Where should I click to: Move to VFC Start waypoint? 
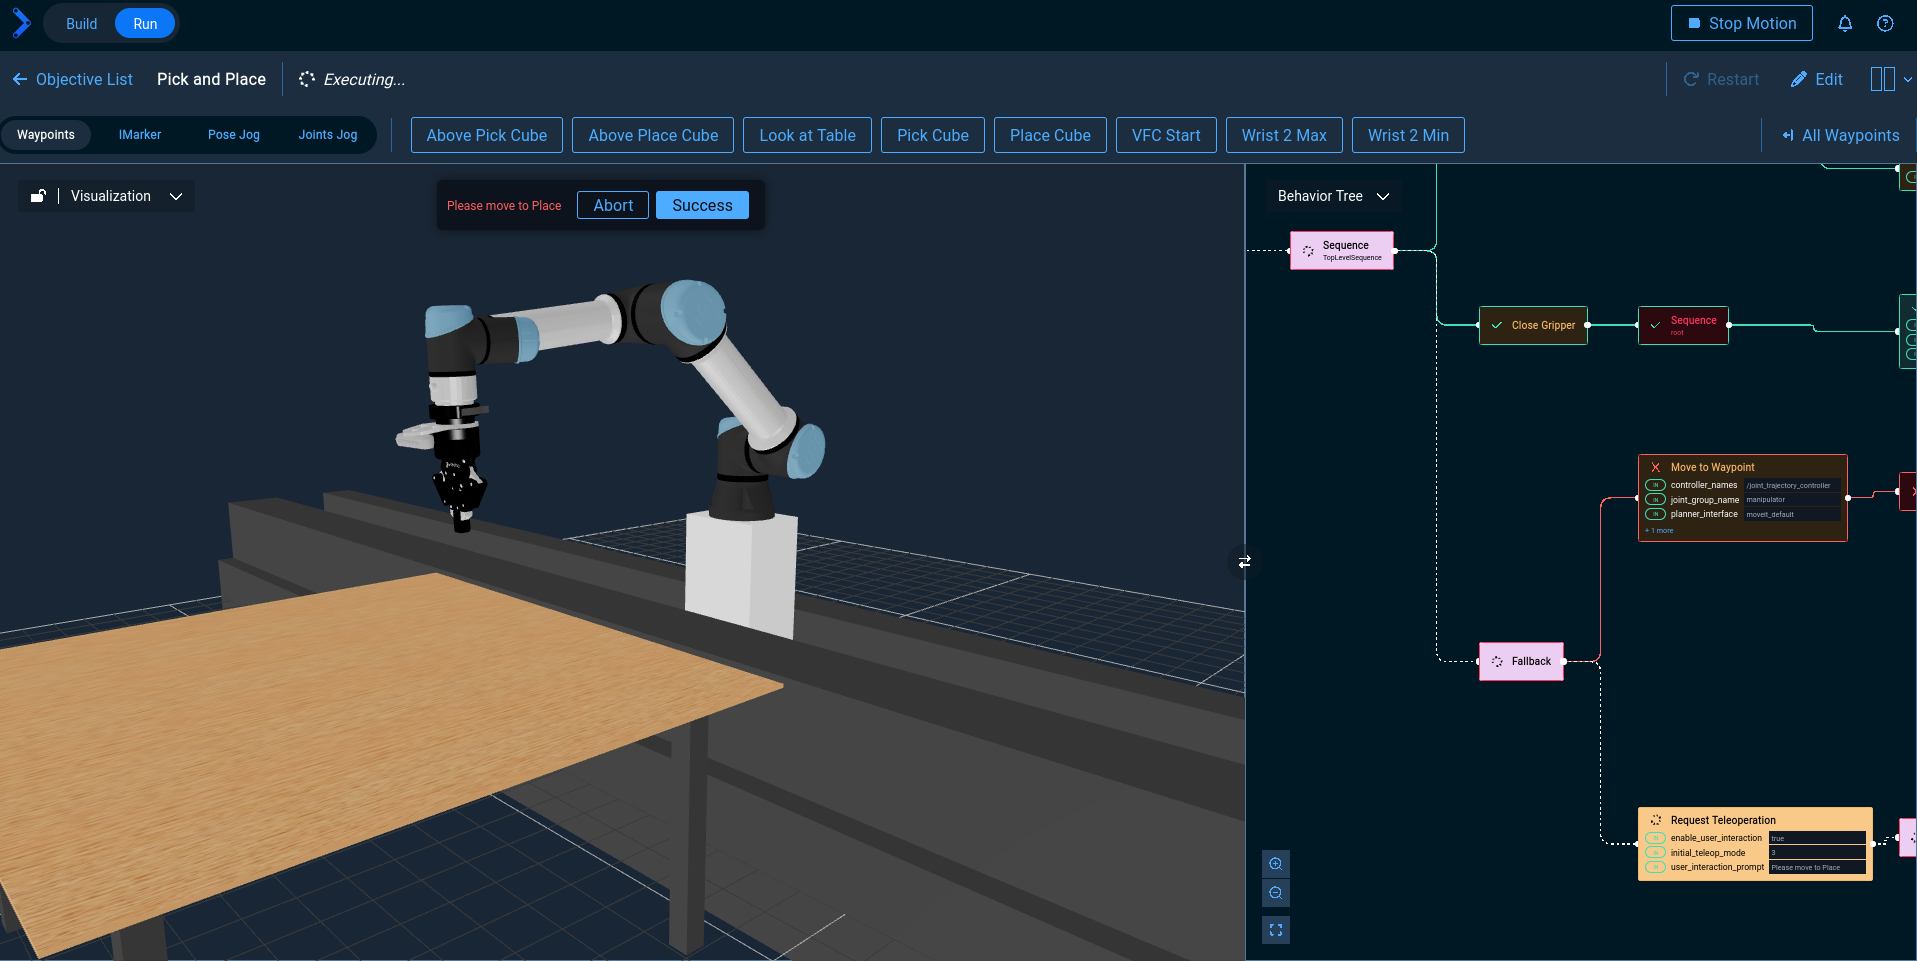(x=1166, y=135)
